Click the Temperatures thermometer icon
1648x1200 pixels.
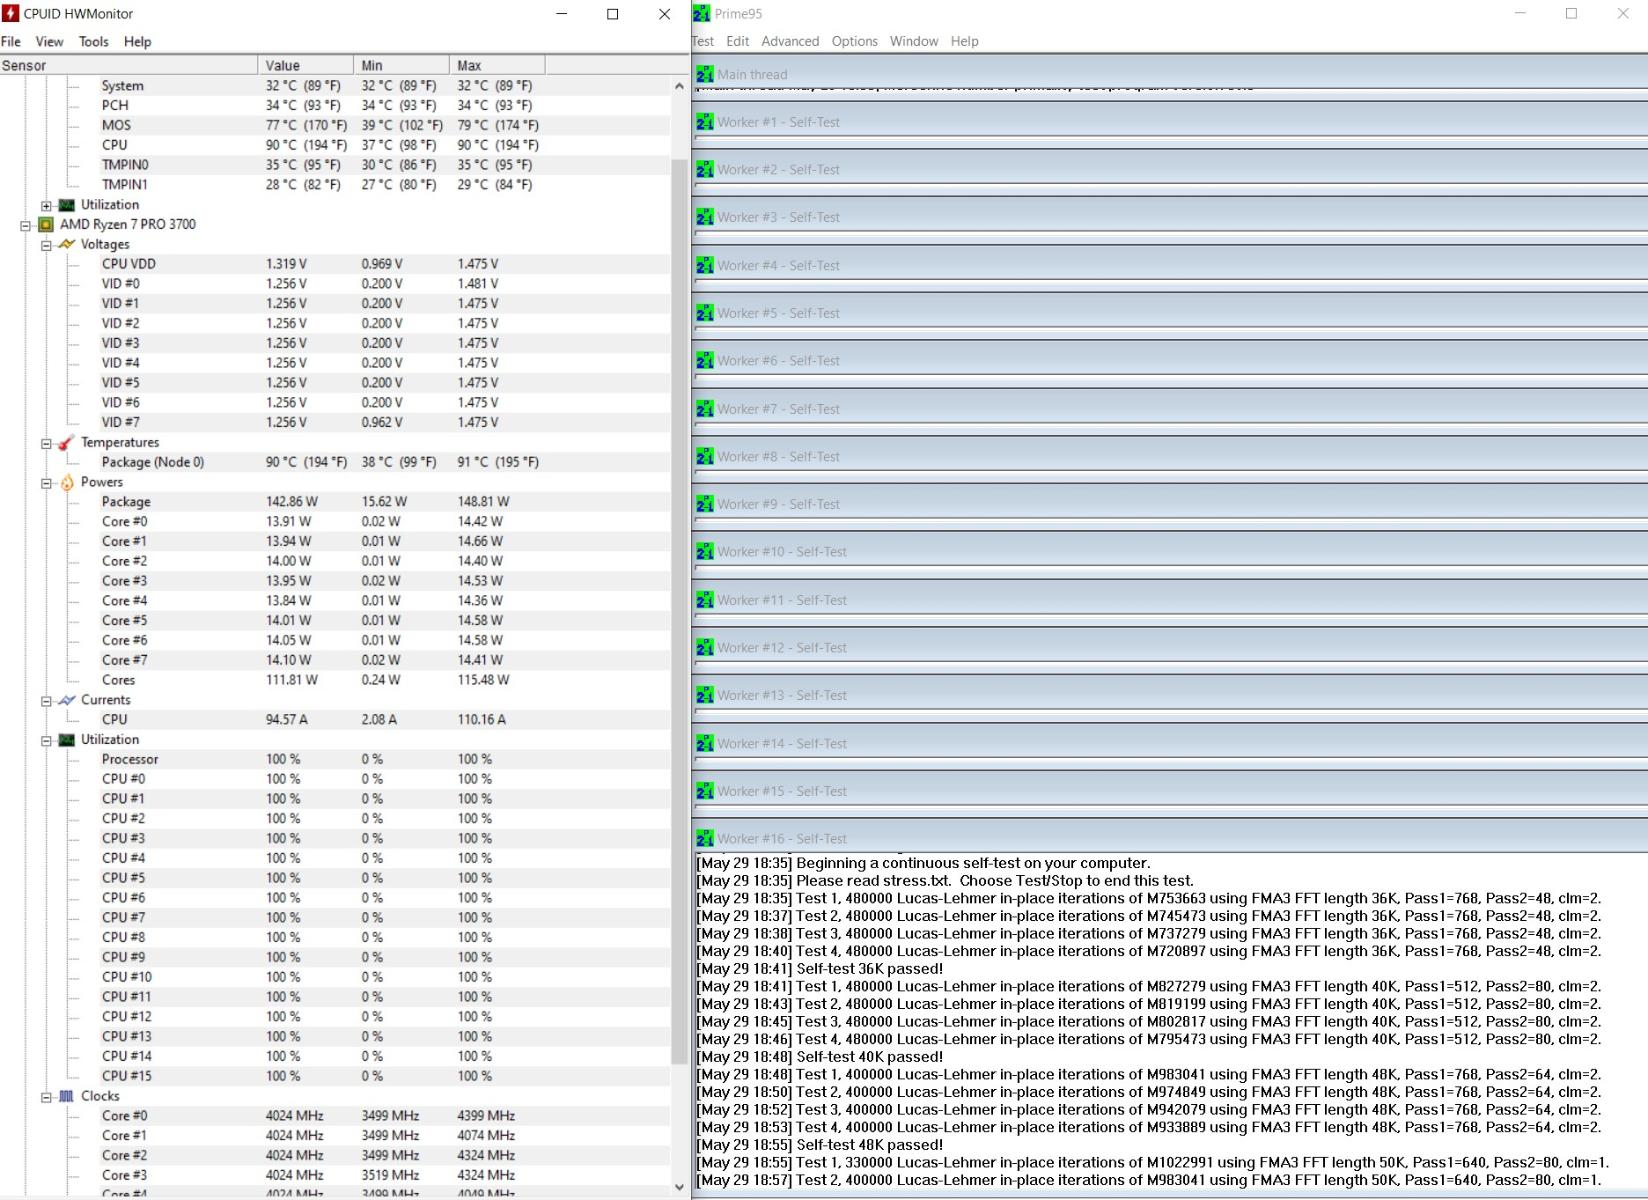[x=67, y=443]
